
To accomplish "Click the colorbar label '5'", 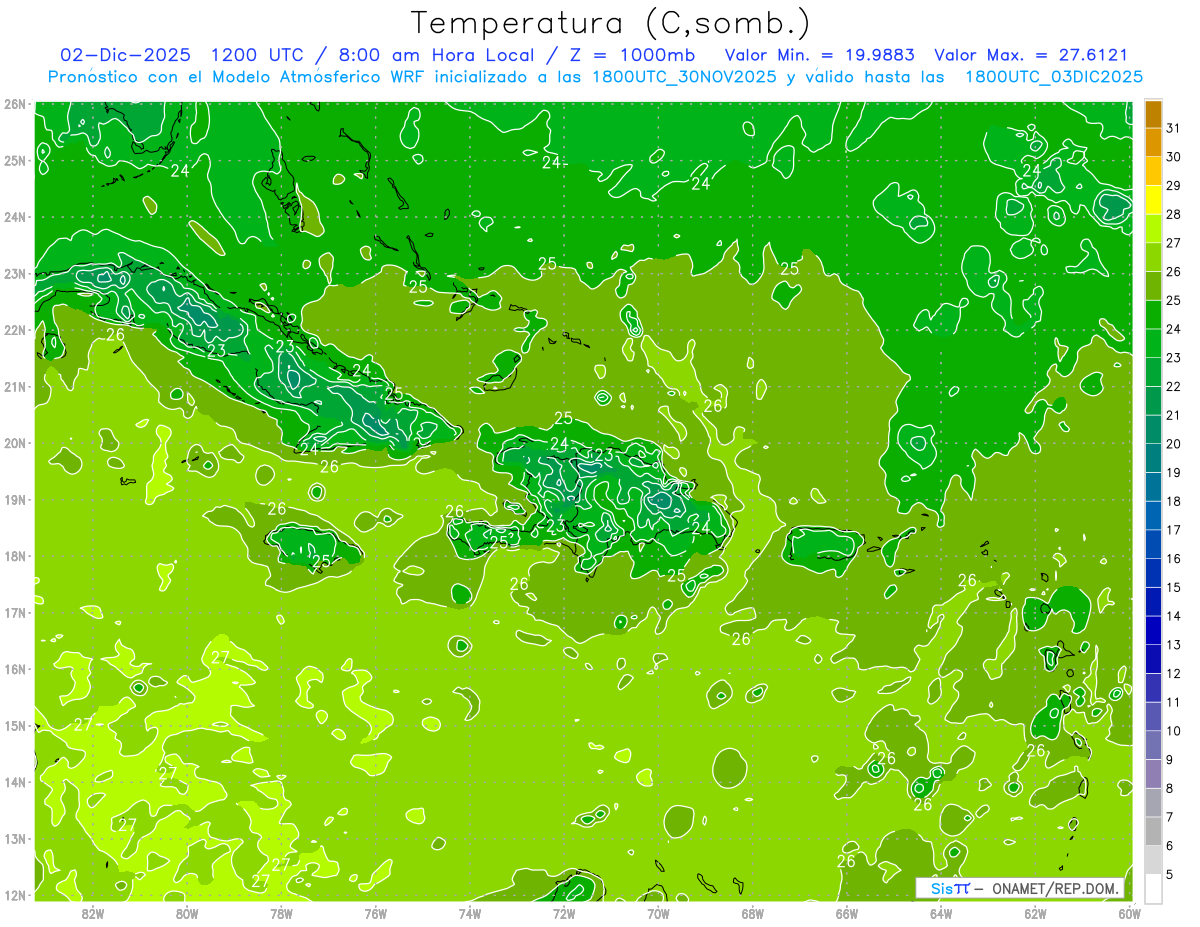I will (x=1170, y=874).
